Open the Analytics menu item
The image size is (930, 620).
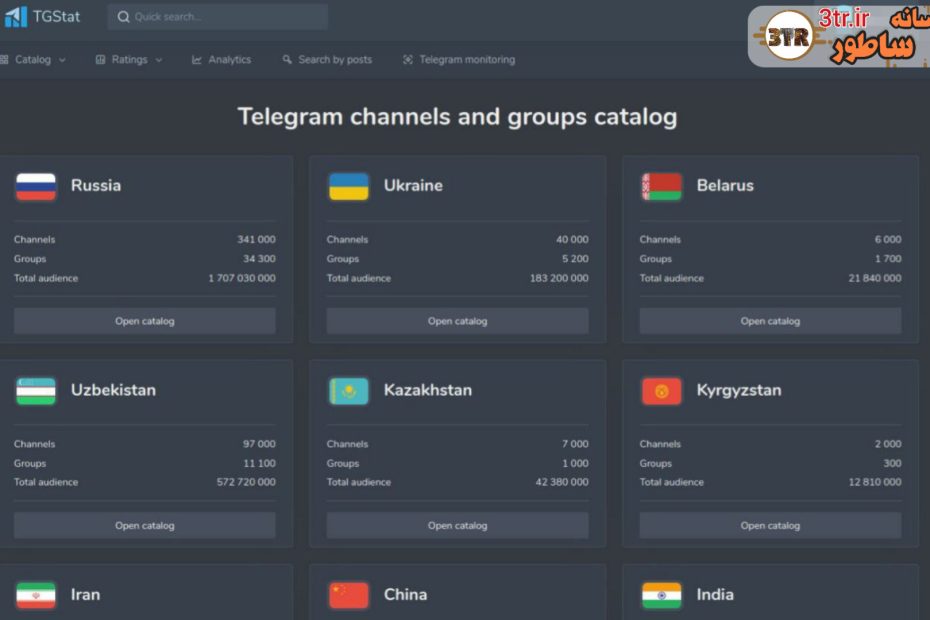222,60
